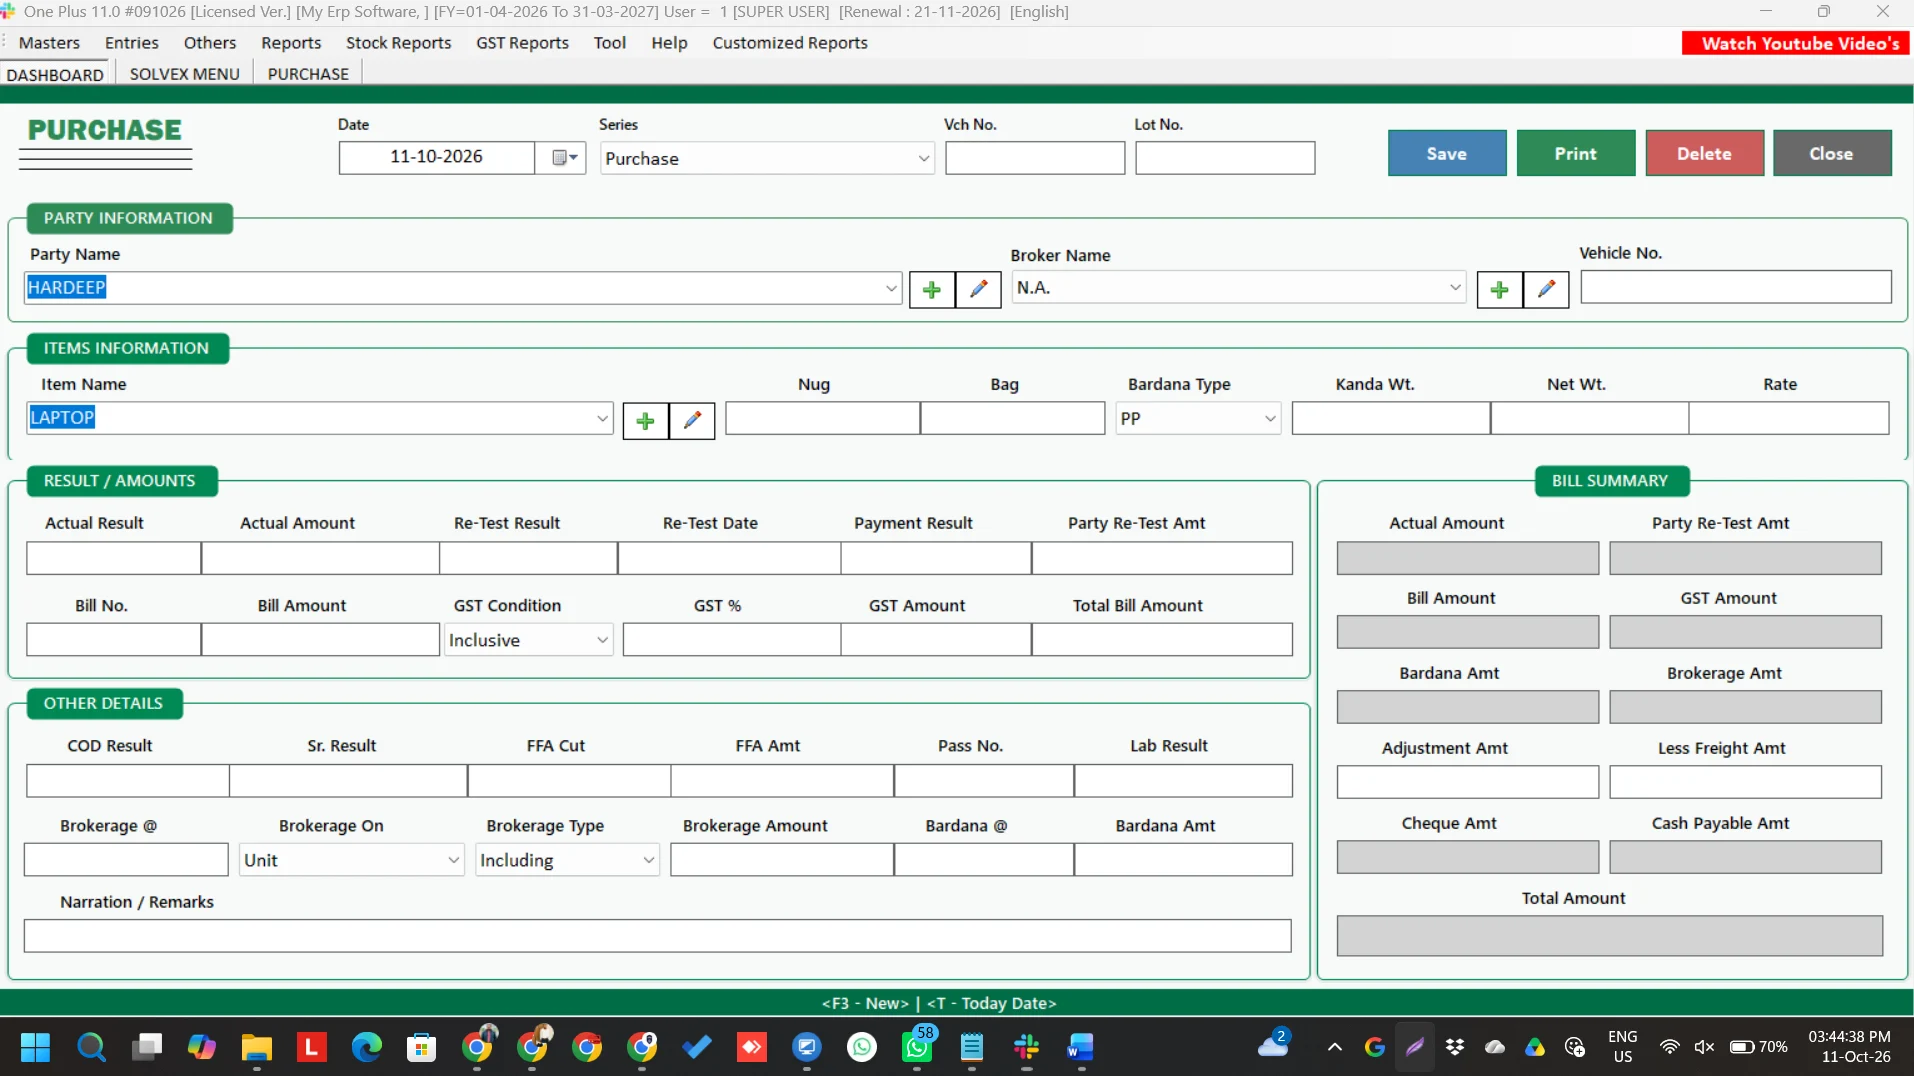This screenshot has width=1914, height=1076.
Task: Add a new item with the plus icon
Action: (645, 421)
